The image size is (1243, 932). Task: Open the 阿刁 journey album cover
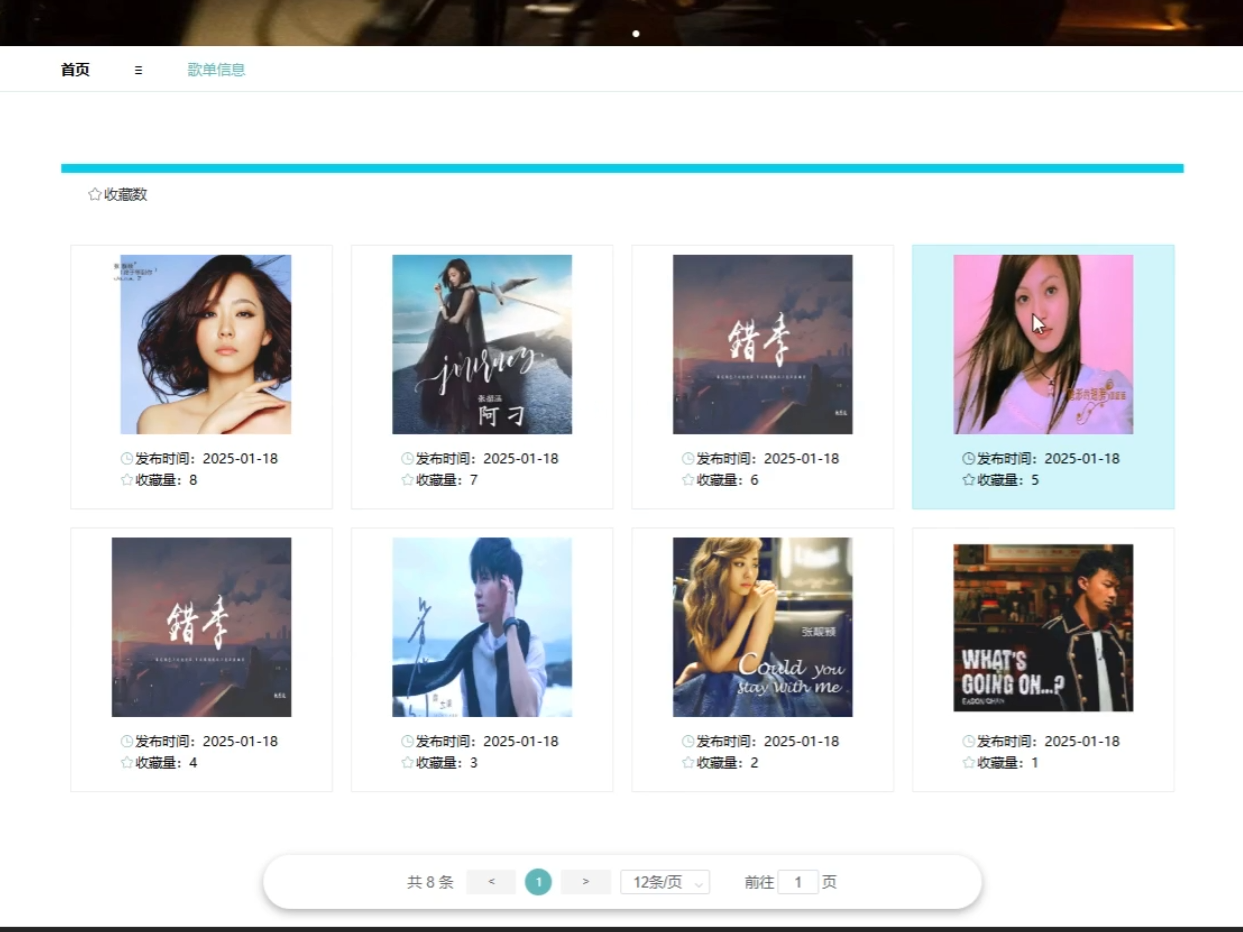[x=482, y=344]
